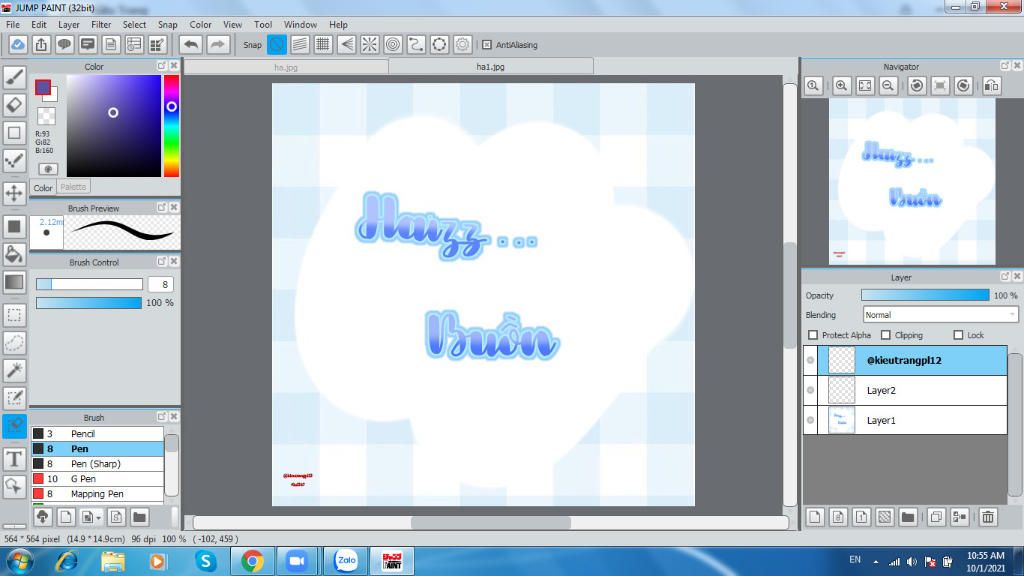Select the Color tab
This screenshot has width=1024, height=576.
[43, 187]
